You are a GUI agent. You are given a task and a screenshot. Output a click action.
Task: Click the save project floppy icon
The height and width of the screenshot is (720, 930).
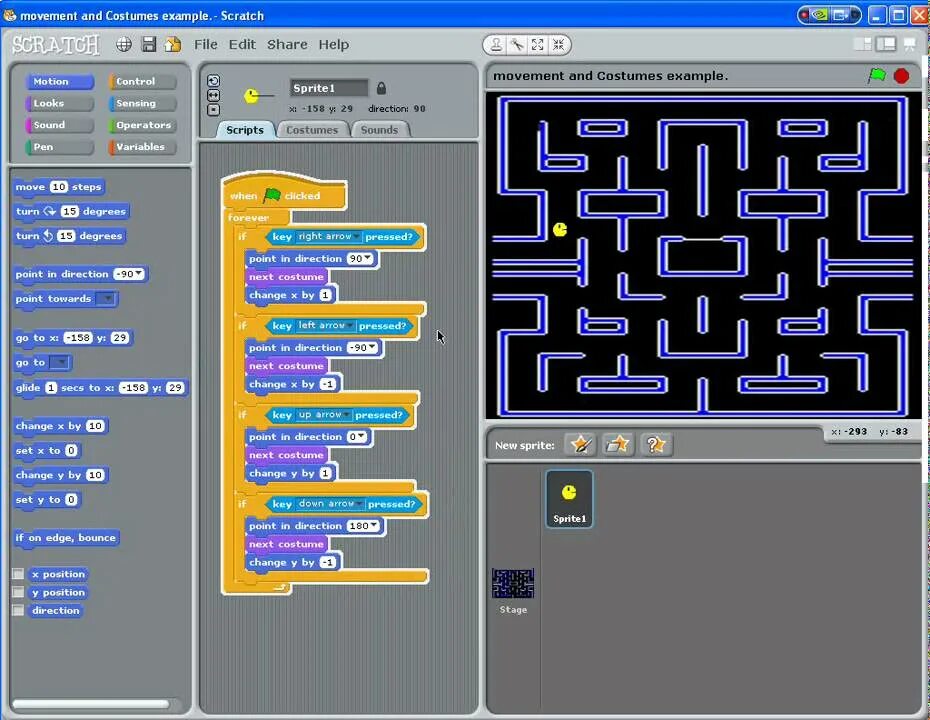pos(149,44)
